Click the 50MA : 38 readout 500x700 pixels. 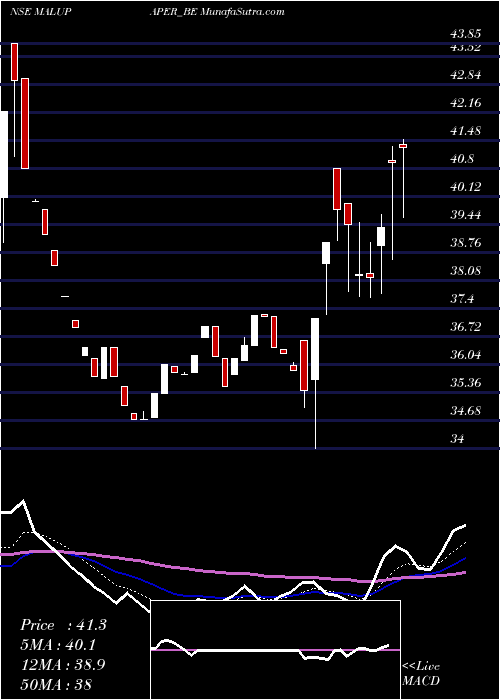pyautogui.click(x=56, y=684)
